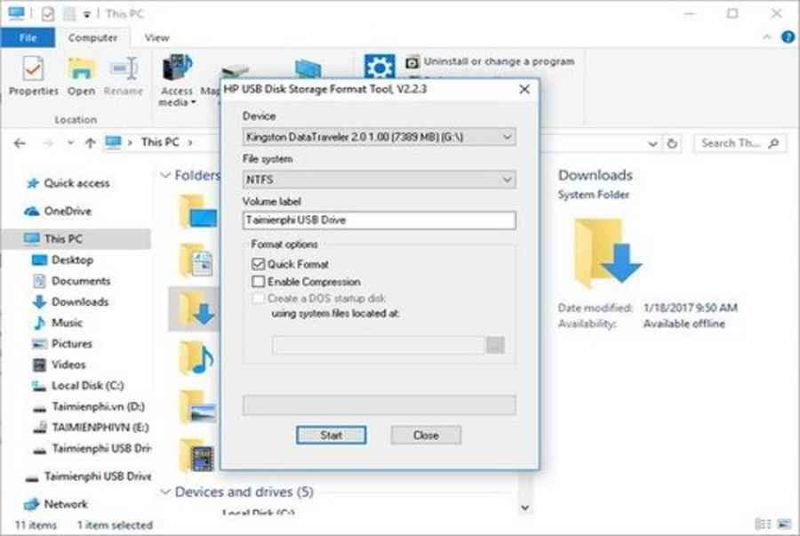Uncheck the Quick Format checkbox

(x=259, y=264)
